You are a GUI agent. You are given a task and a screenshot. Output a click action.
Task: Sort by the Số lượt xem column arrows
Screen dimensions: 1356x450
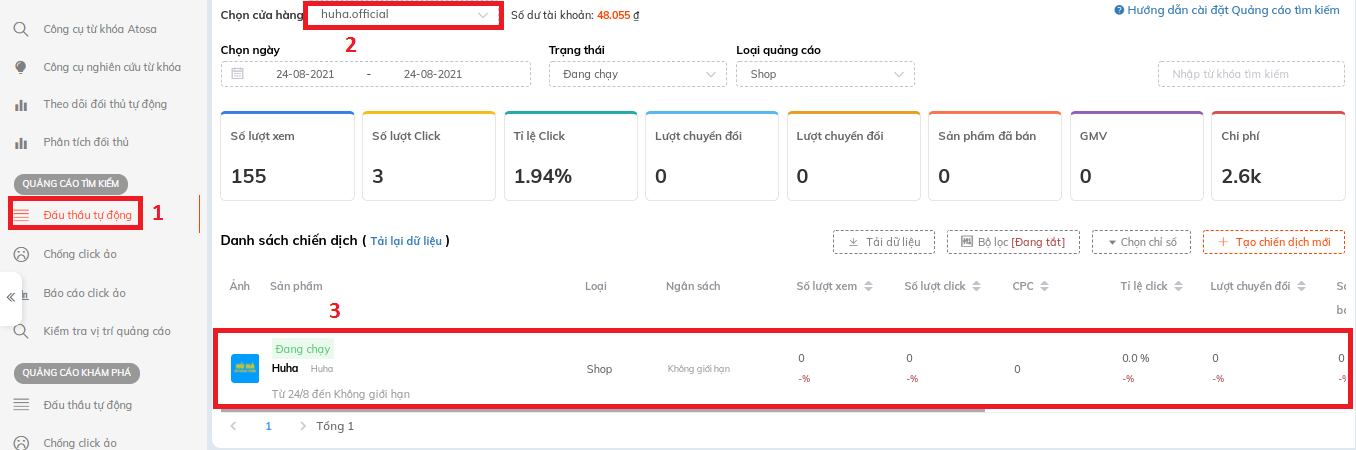[x=868, y=287]
